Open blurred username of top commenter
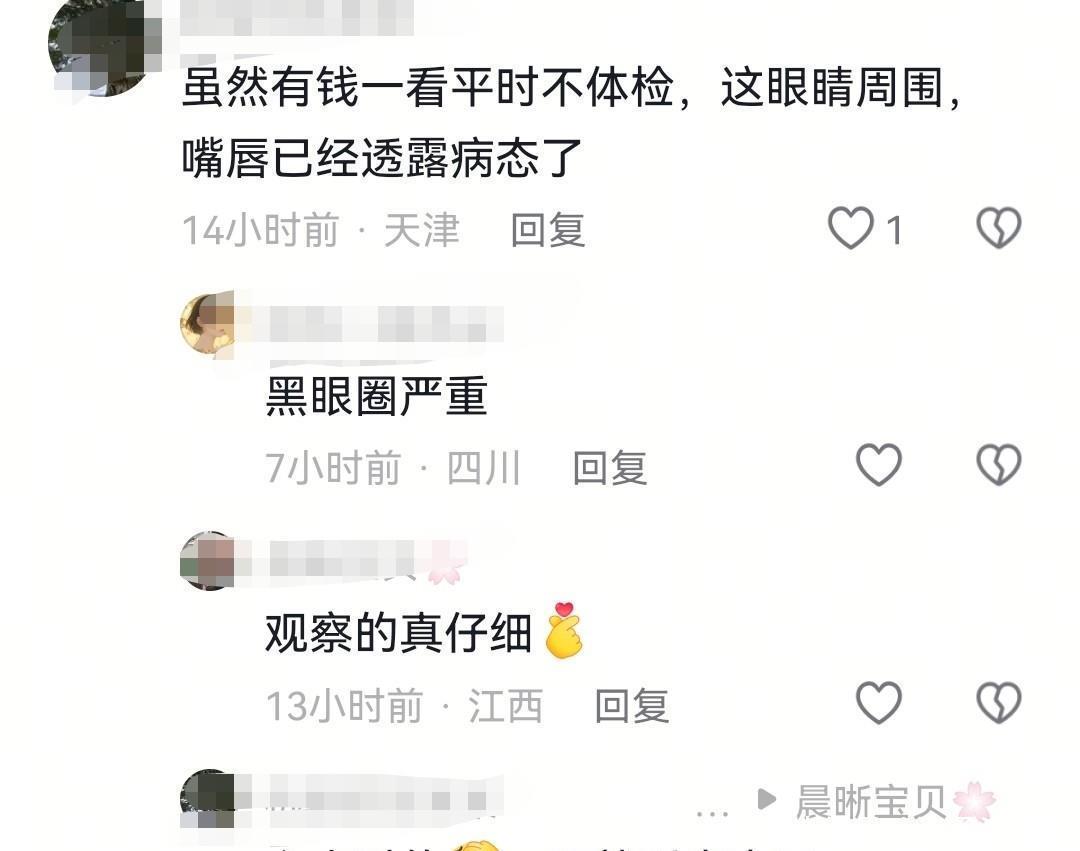1080x851 pixels. pyautogui.click(x=296, y=17)
